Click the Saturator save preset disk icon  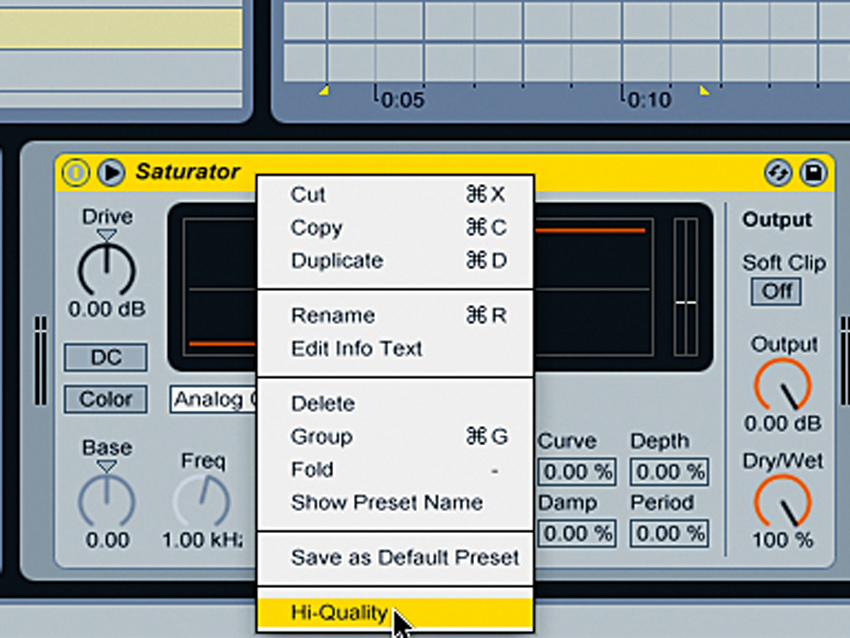(813, 173)
